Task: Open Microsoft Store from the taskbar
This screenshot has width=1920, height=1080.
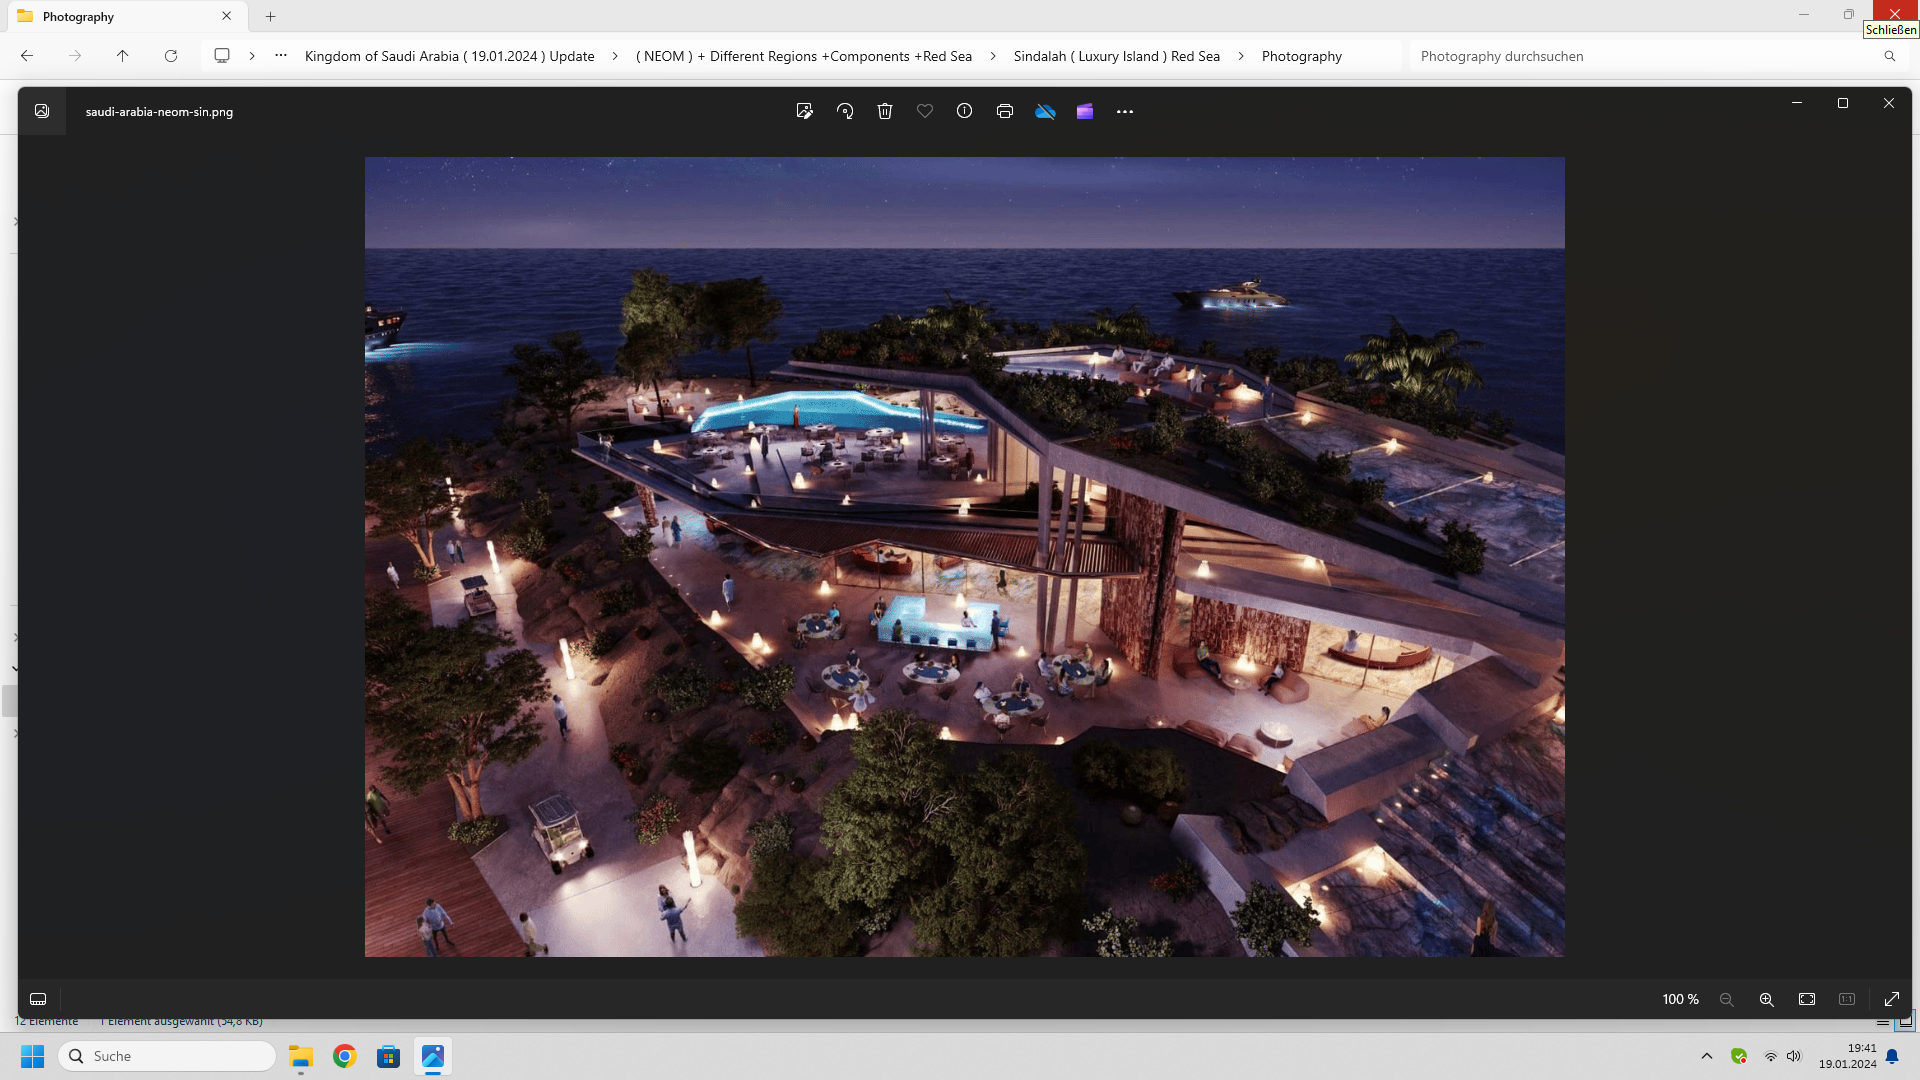Action: click(x=389, y=1056)
